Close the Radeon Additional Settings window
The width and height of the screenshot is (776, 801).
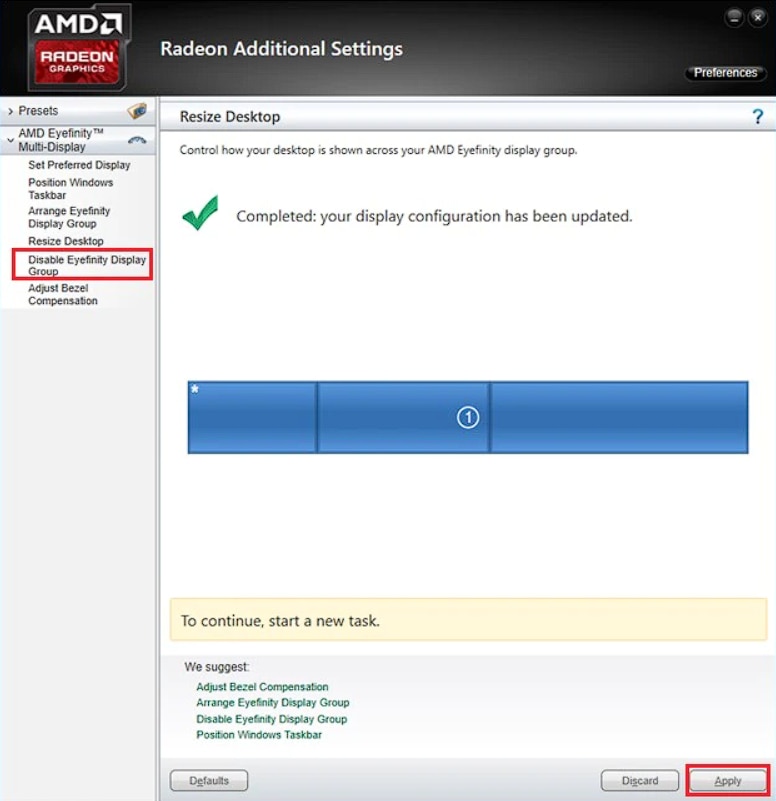click(758, 18)
